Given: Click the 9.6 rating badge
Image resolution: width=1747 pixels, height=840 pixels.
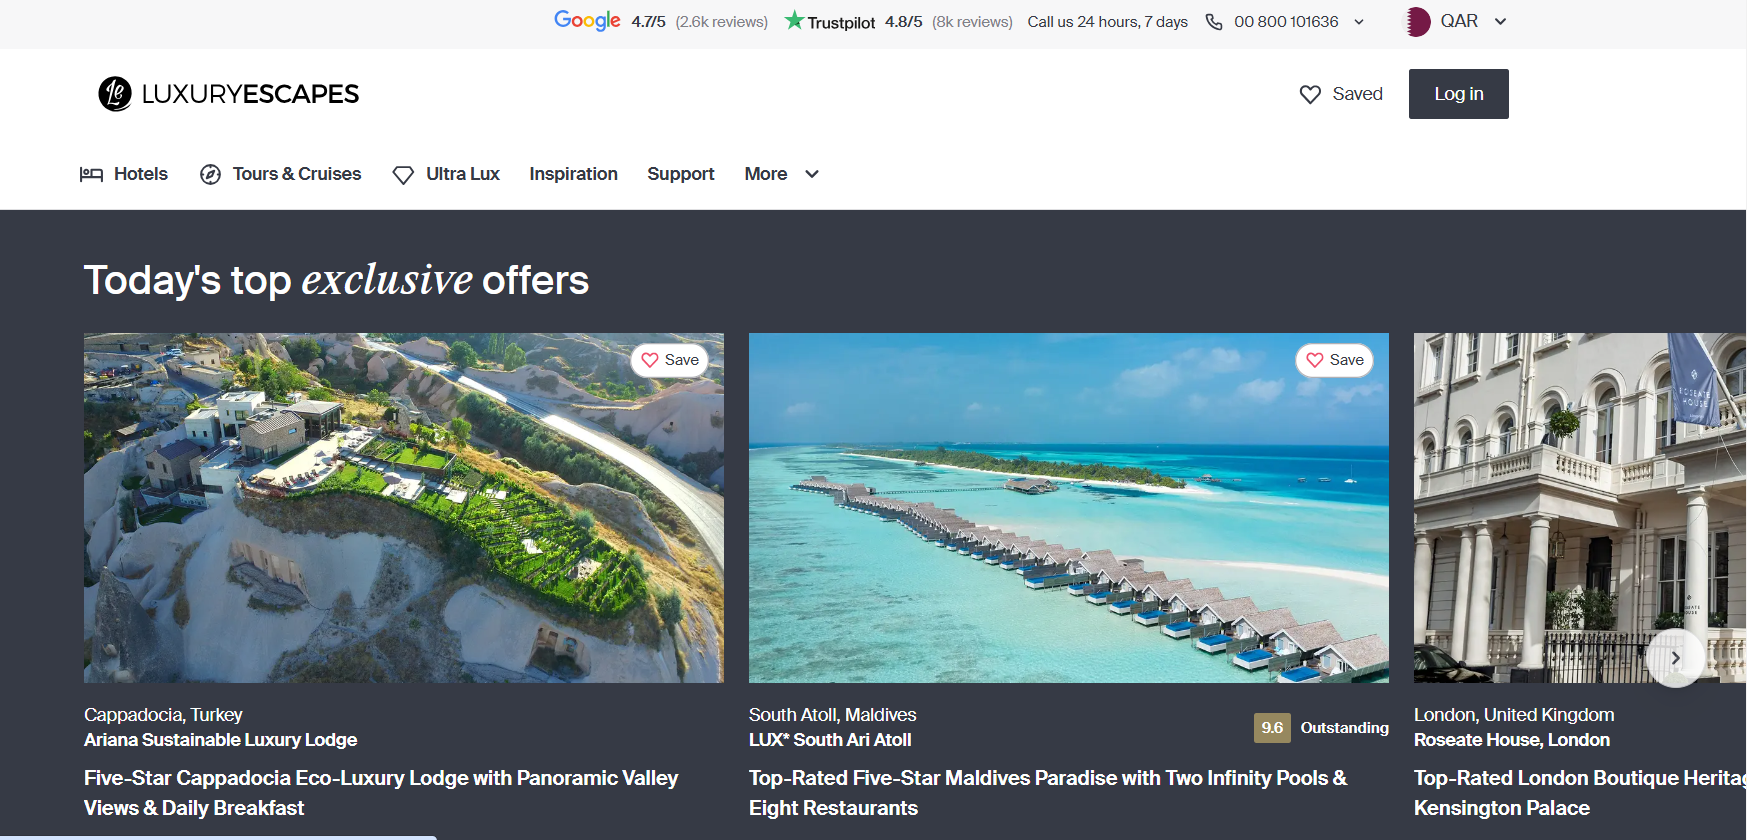Looking at the screenshot, I should point(1272,728).
